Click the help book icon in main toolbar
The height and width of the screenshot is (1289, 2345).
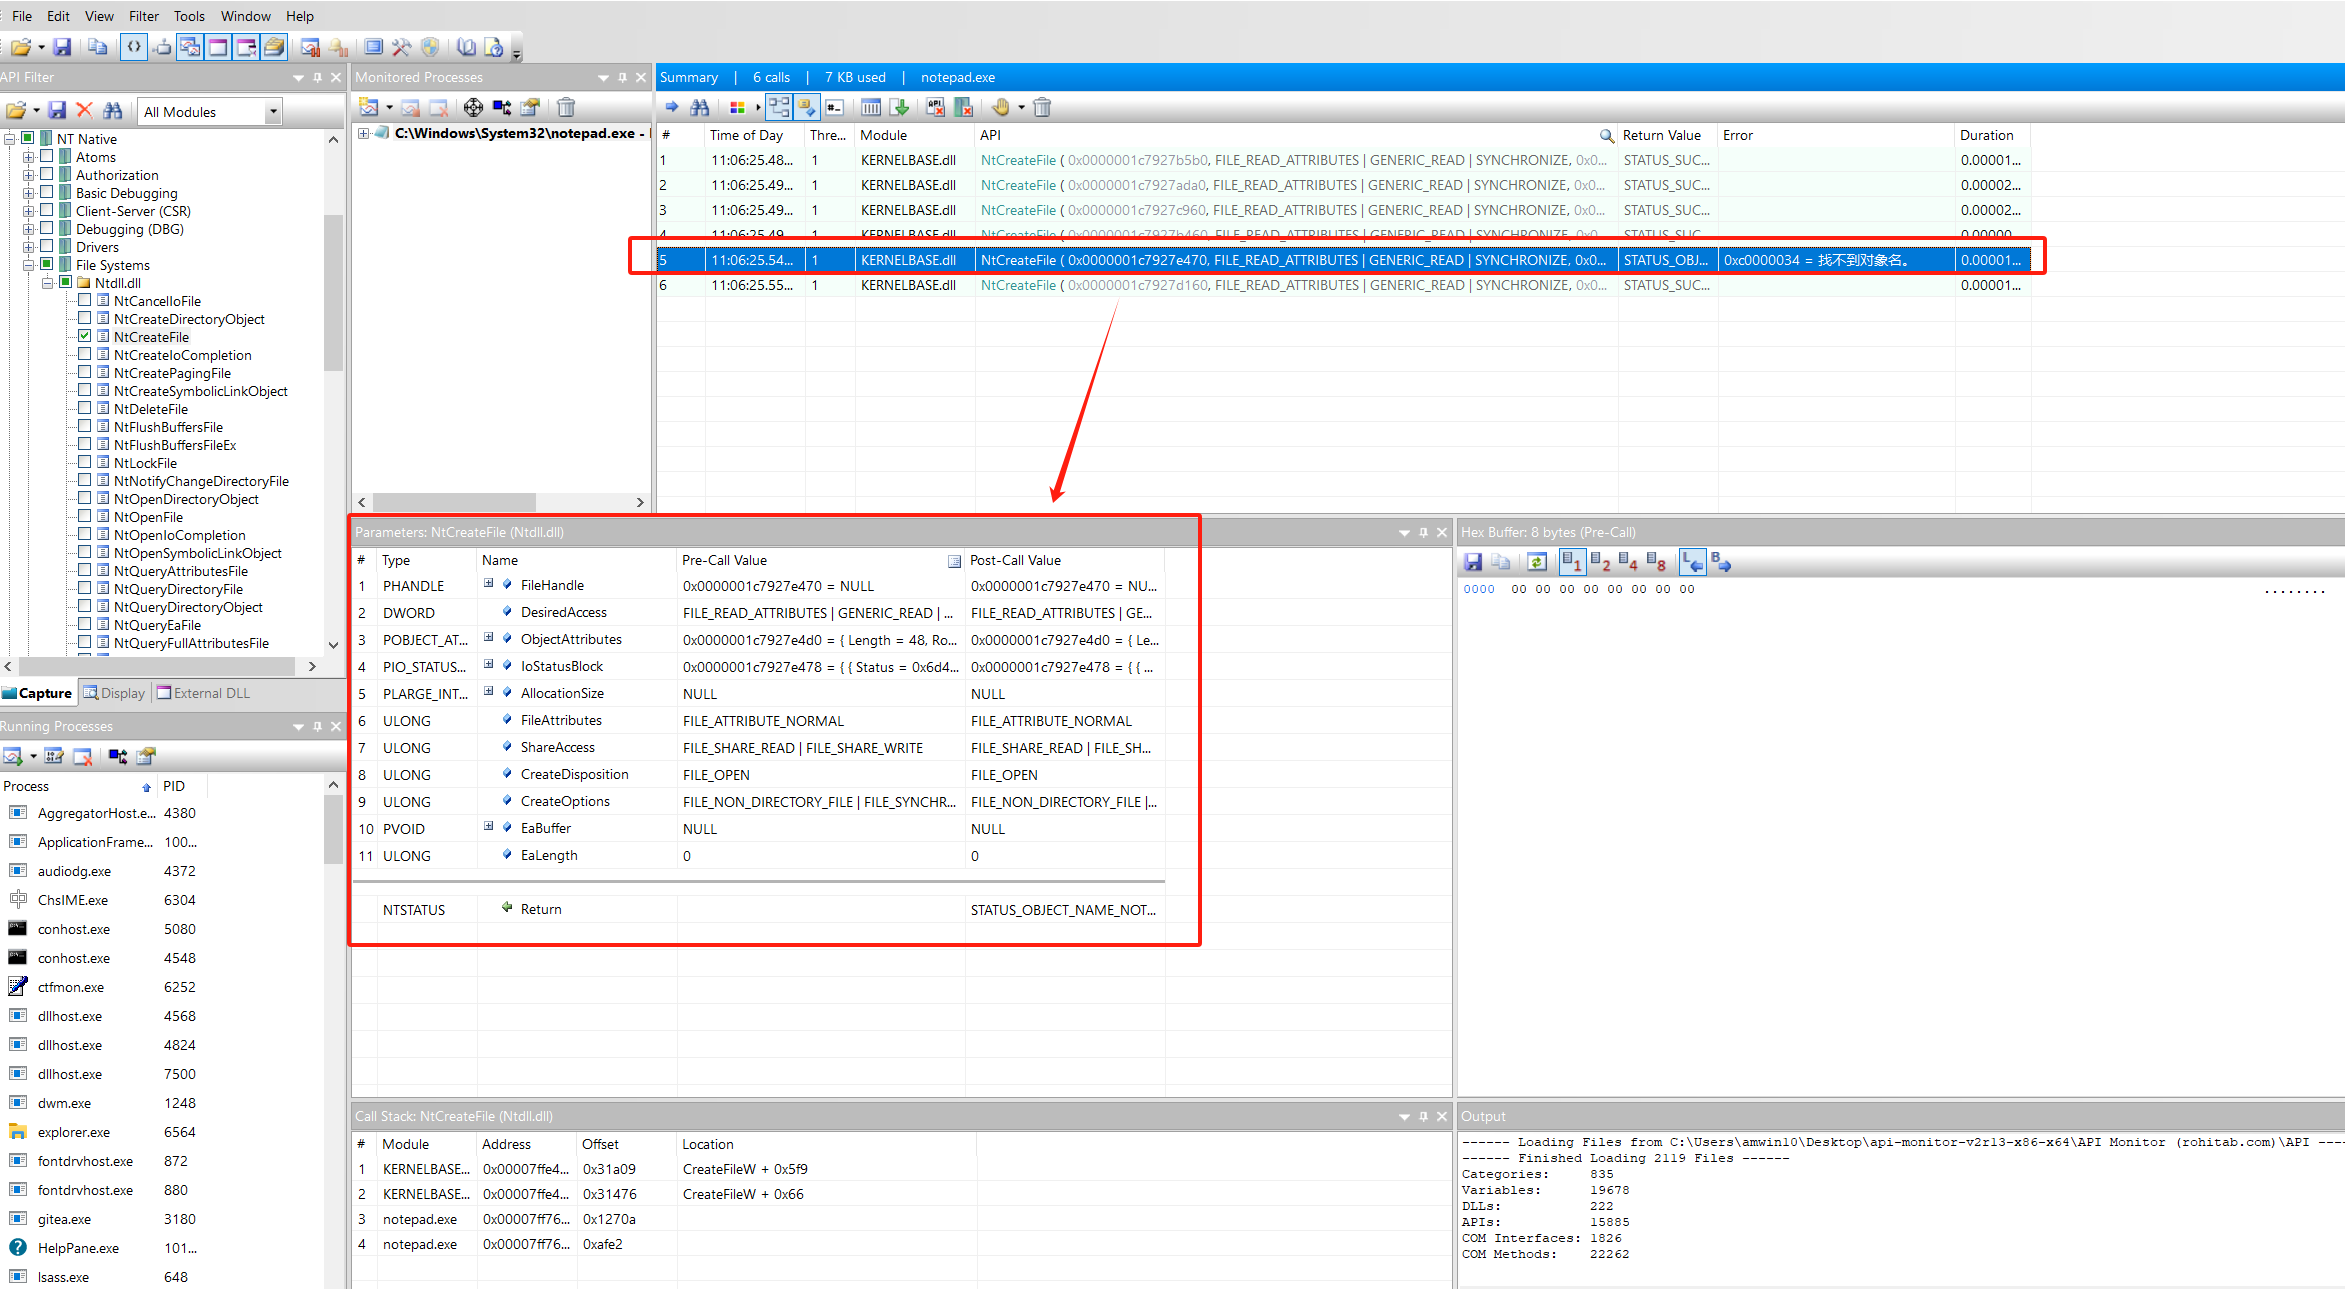[467, 47]
